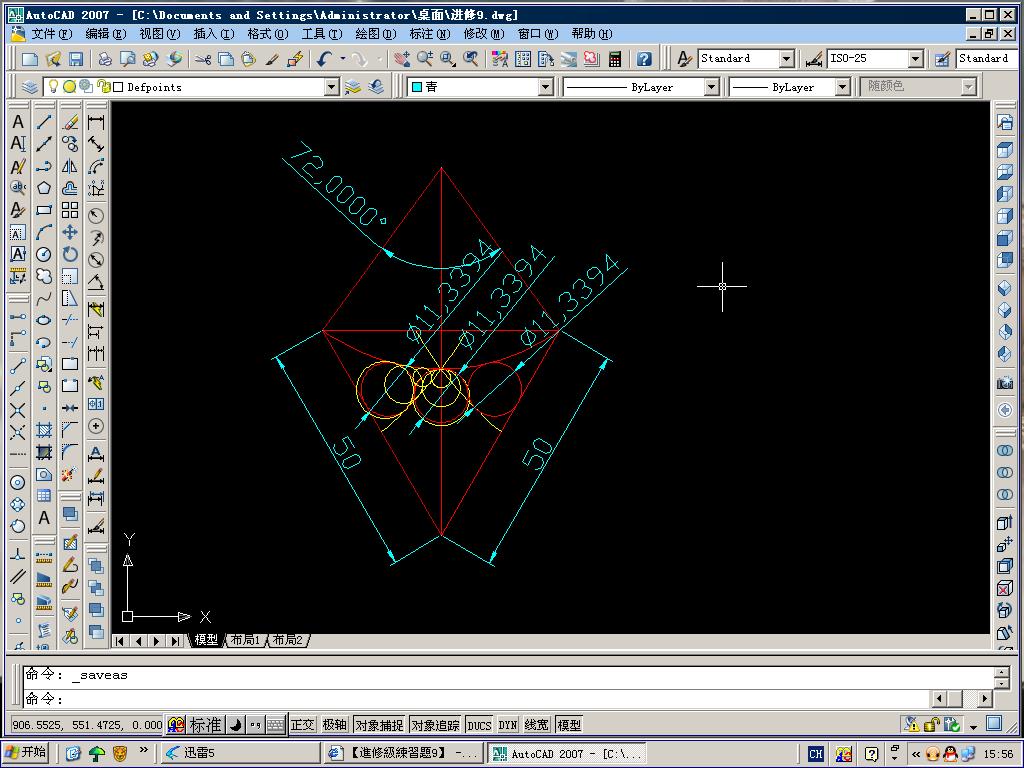
Task: Click the Save file icon
Action: click(76, 59)
